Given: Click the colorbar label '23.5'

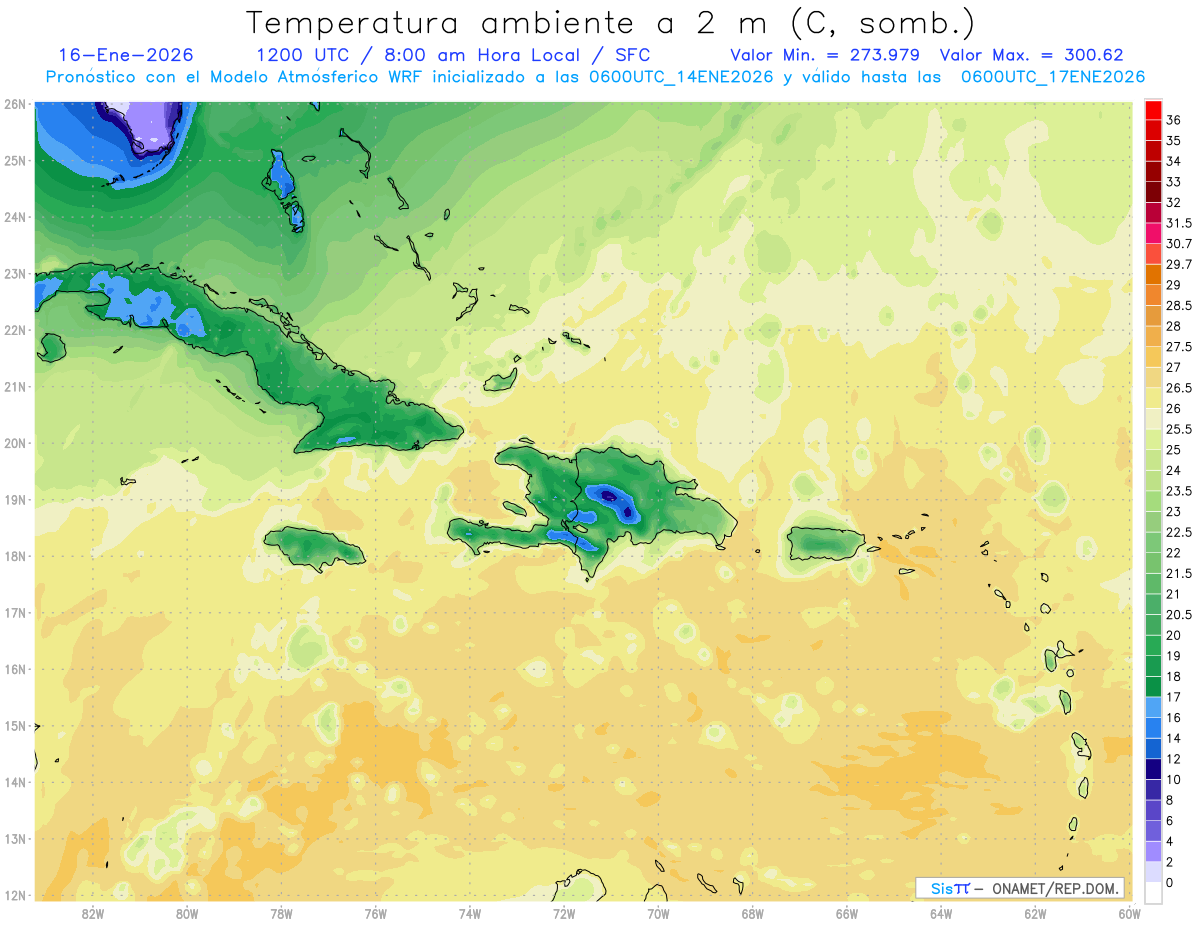Looking at the screenshot, I should point(1179,491).
